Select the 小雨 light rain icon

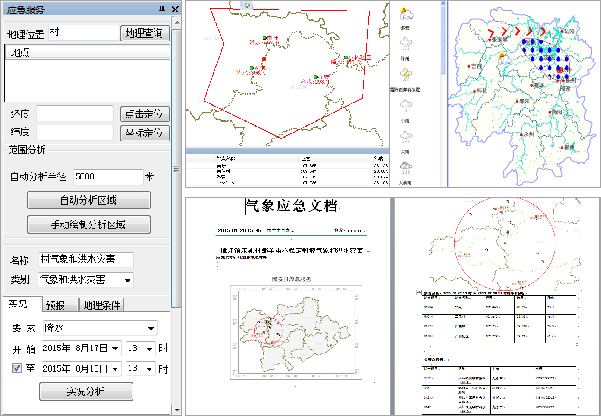coord(408,106)
